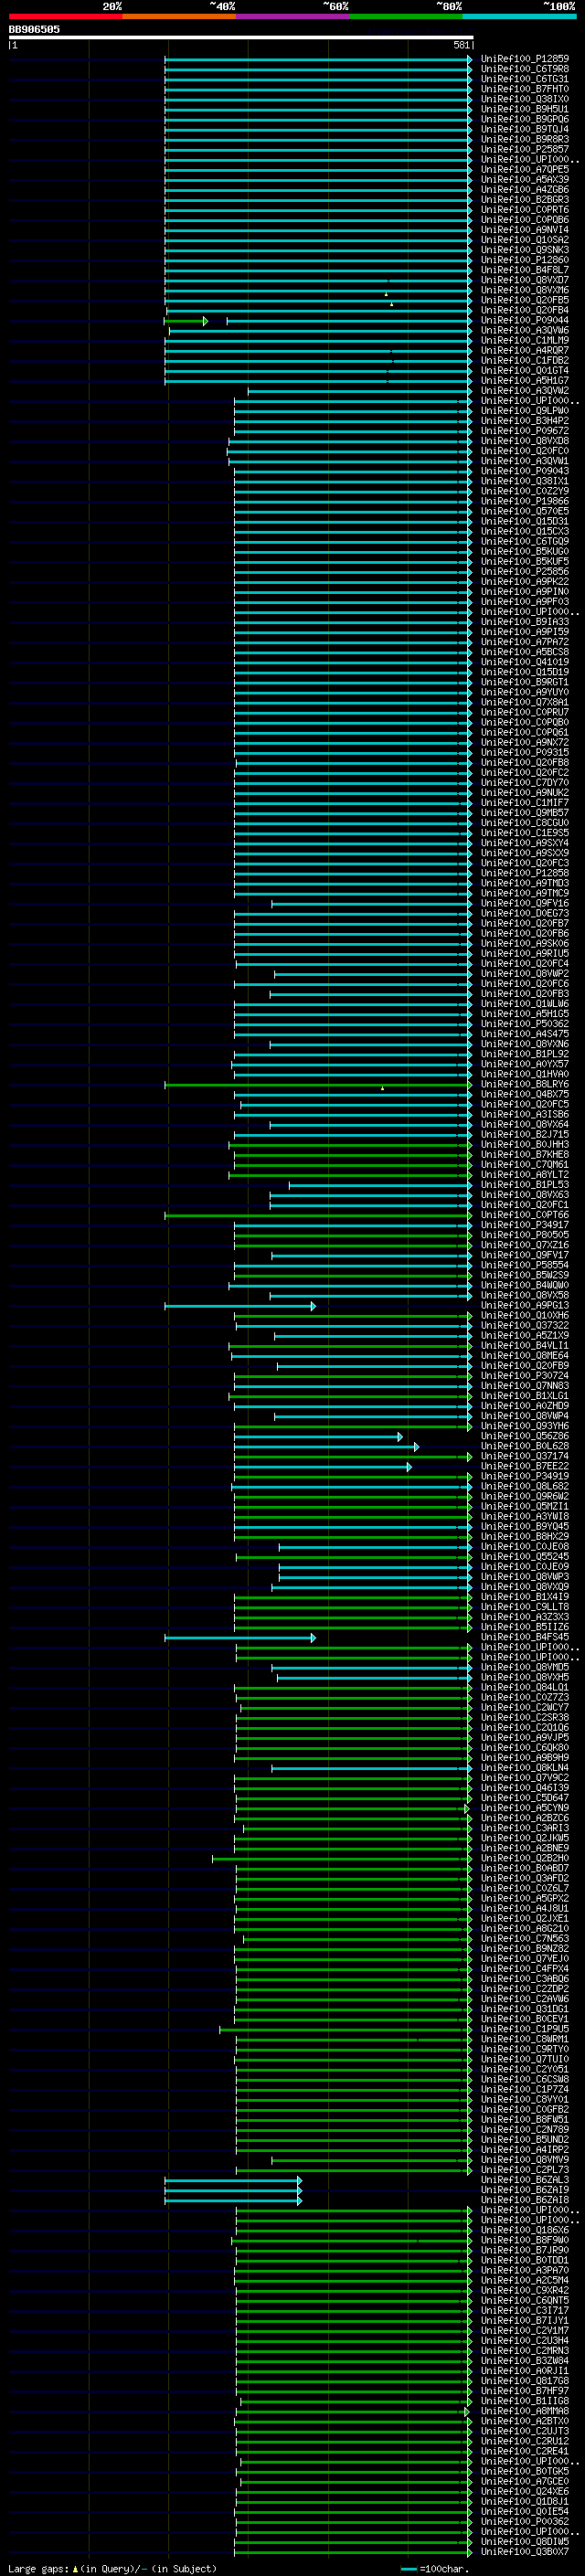
Task: Select the UniRef100_C7QM61 label
Action: (x=525, y=1165)
